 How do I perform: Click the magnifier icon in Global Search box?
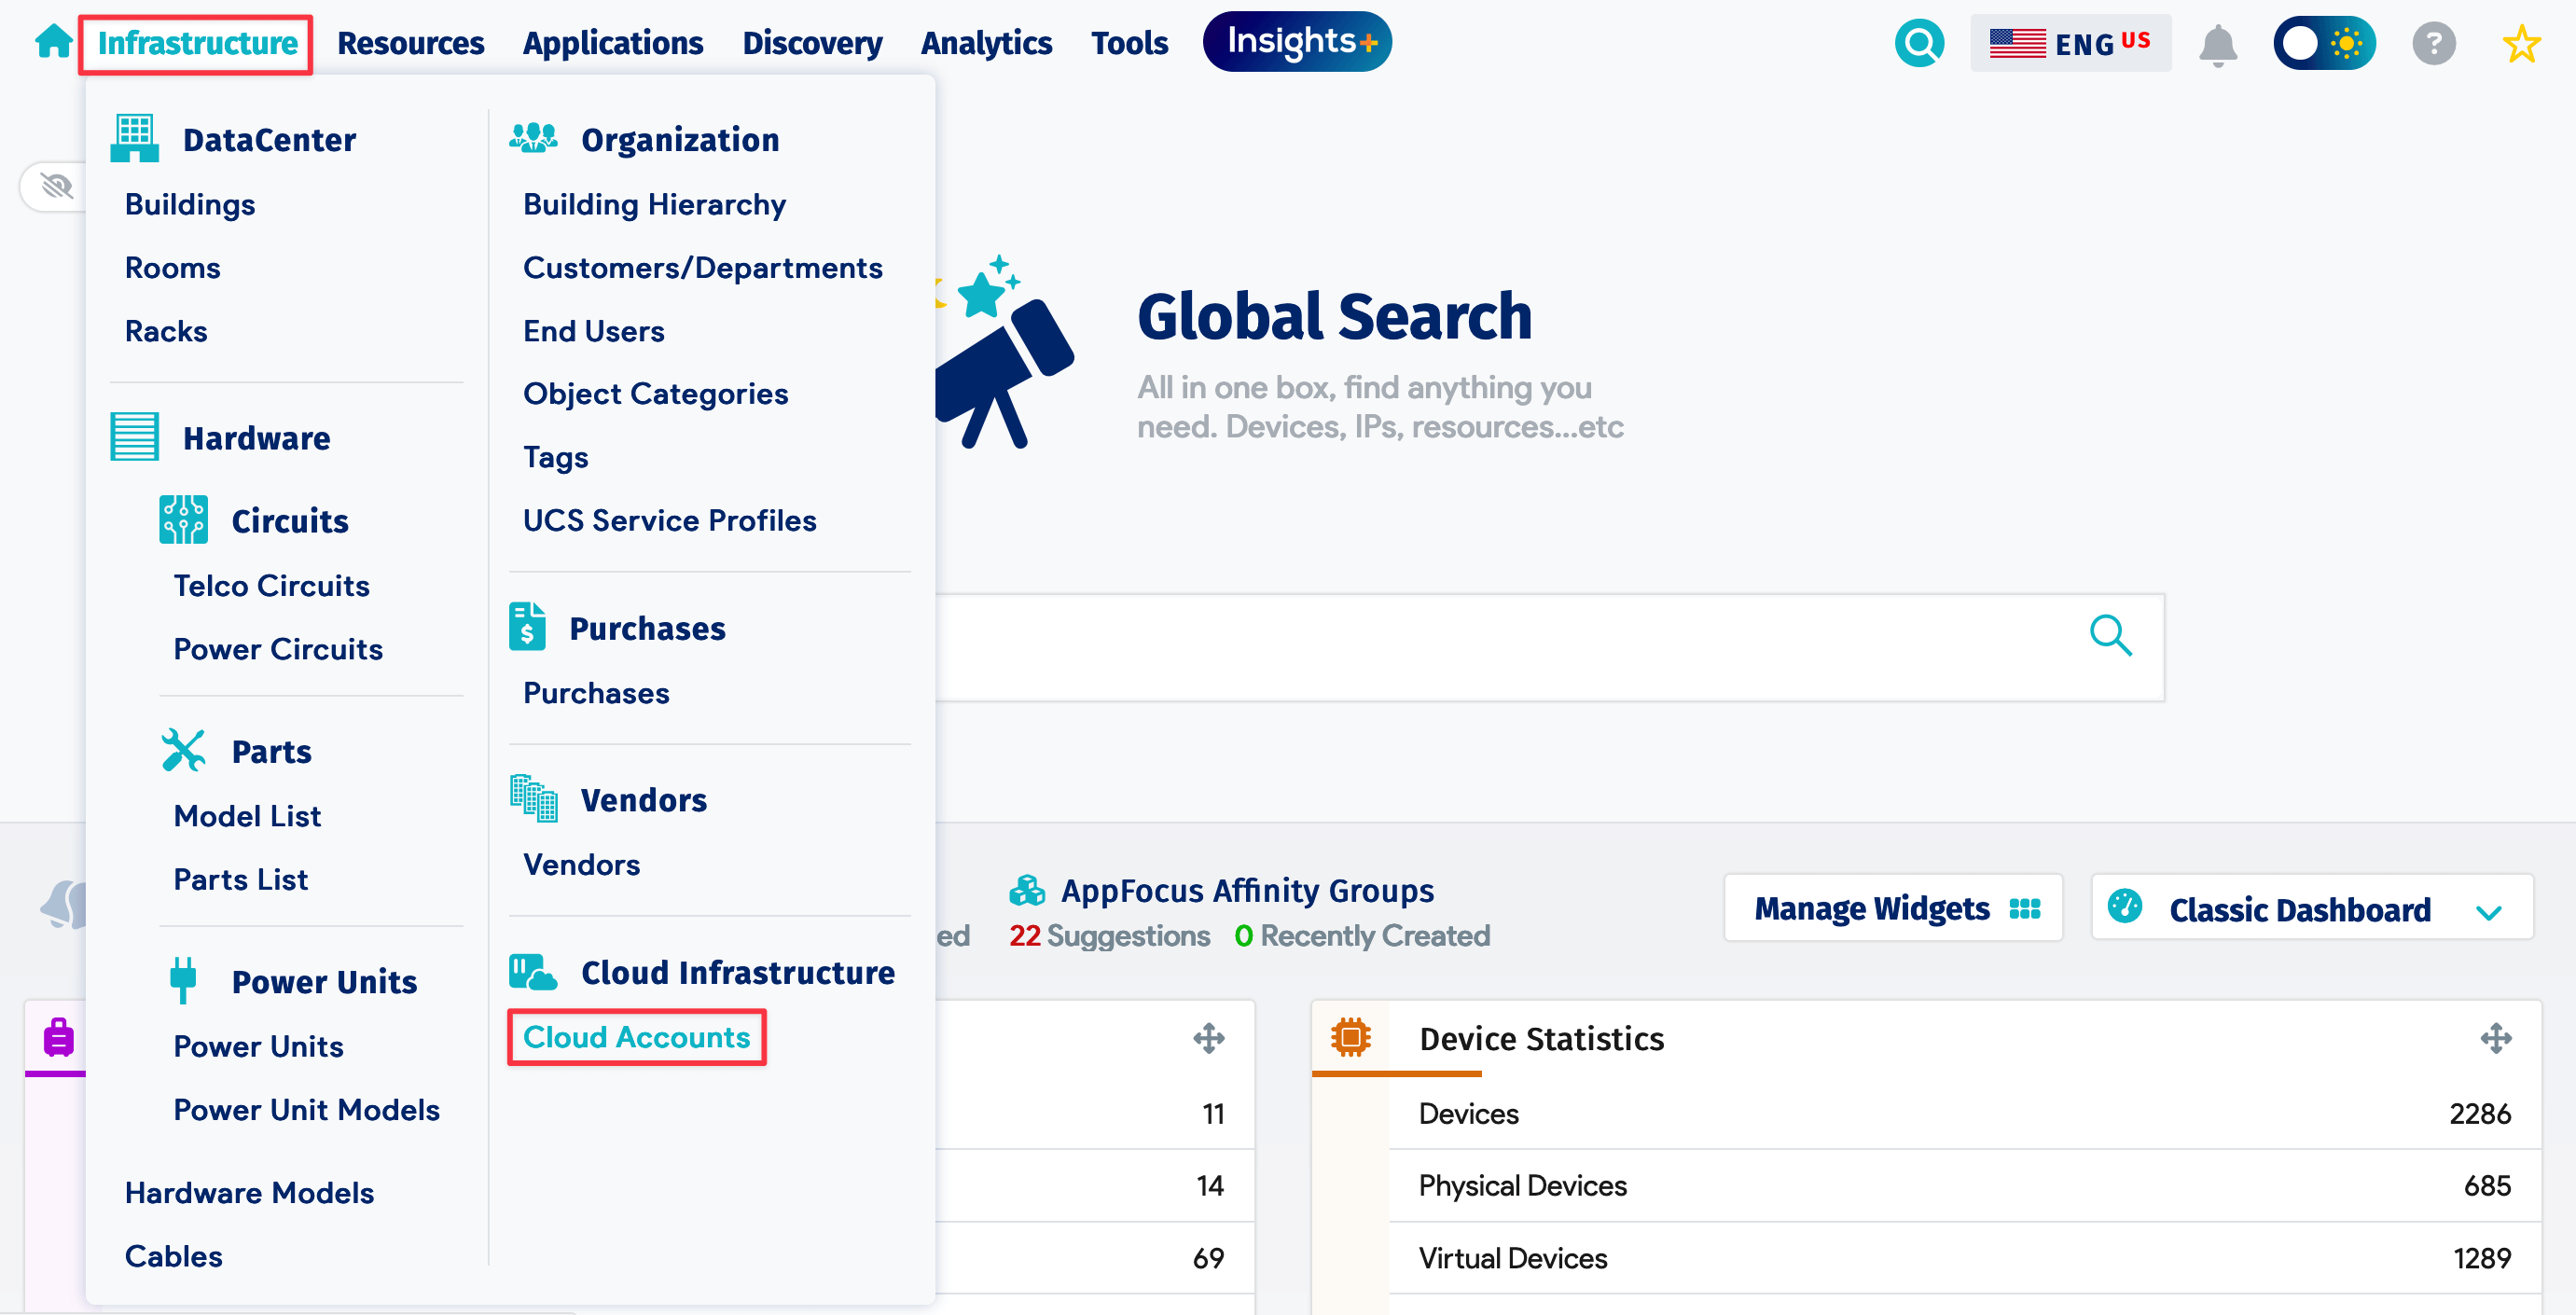coord(2110,636)
